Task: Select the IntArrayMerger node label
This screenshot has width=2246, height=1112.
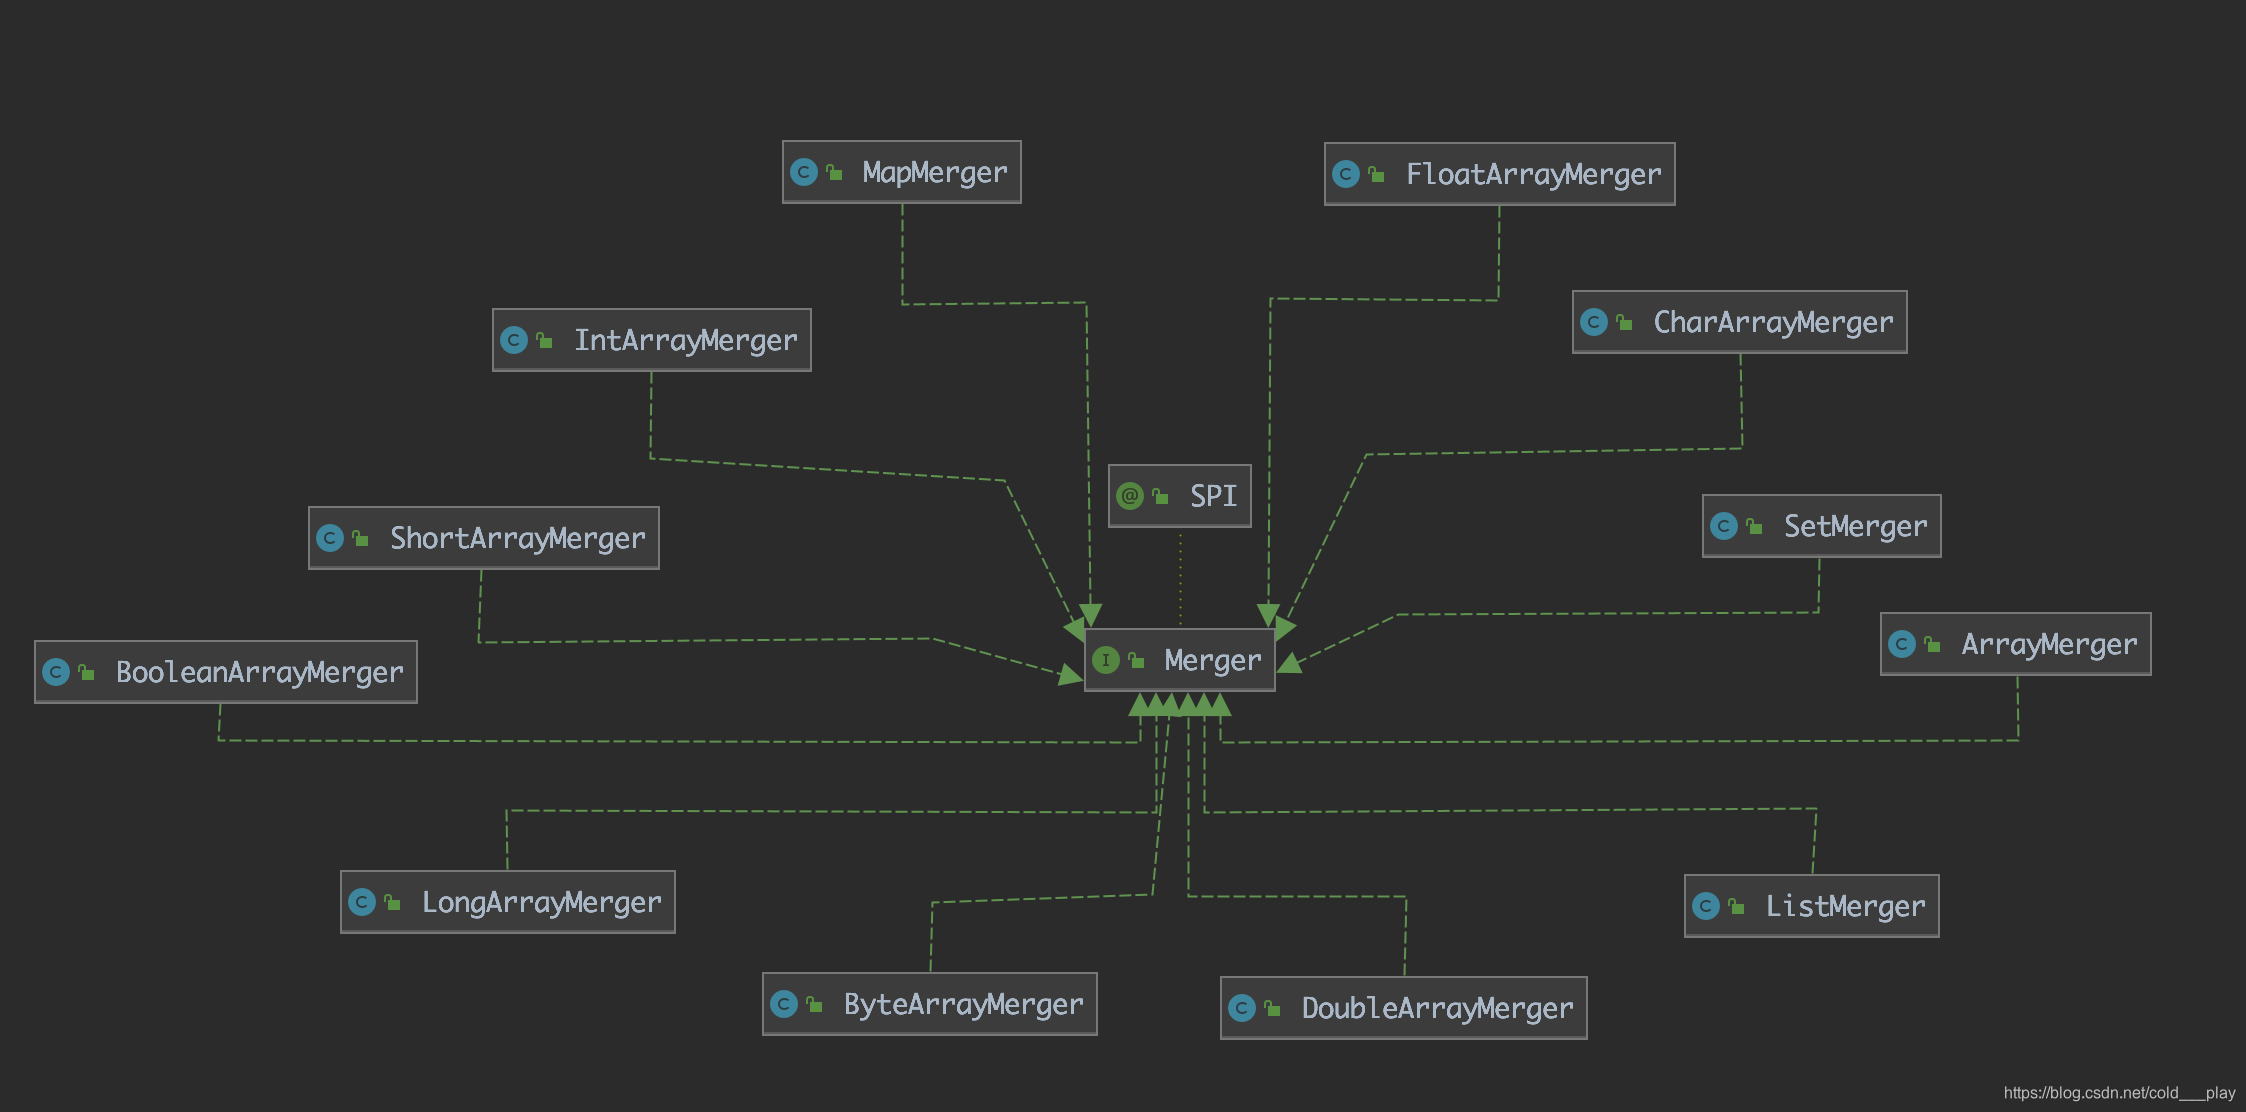Action: tap(685, 340)
